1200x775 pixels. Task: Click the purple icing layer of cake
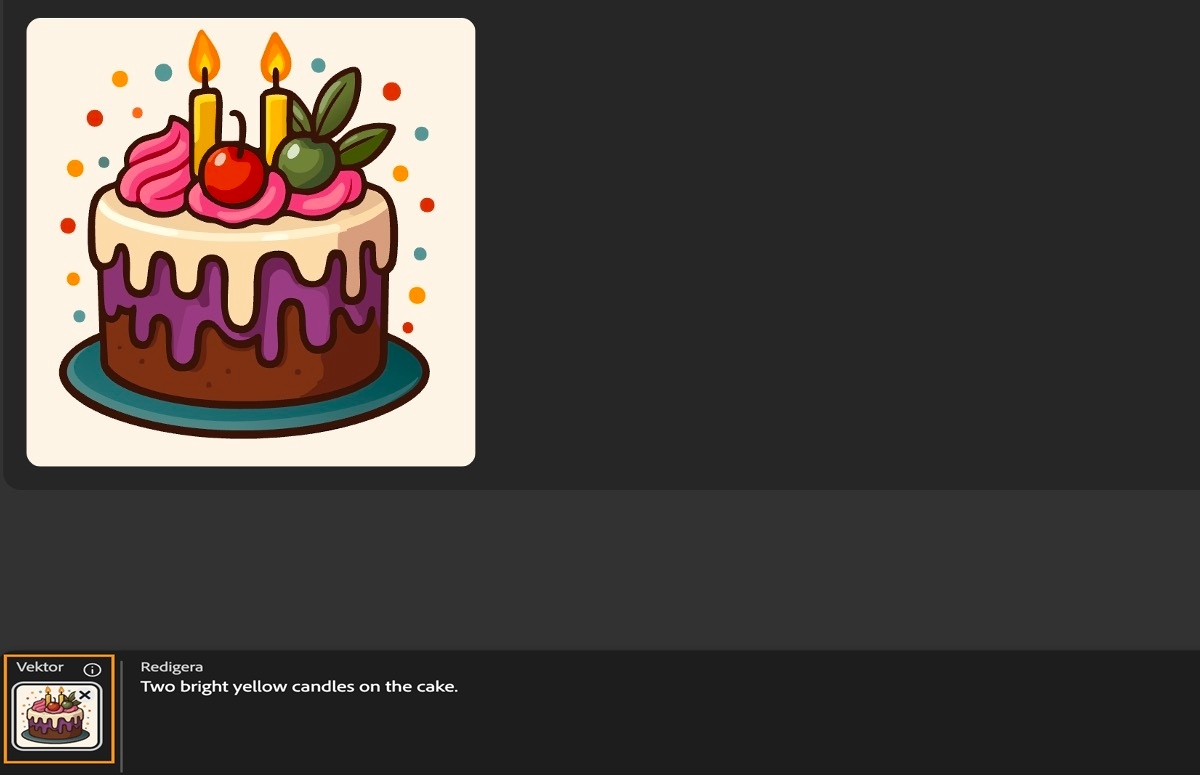click(x=245, y=300)
